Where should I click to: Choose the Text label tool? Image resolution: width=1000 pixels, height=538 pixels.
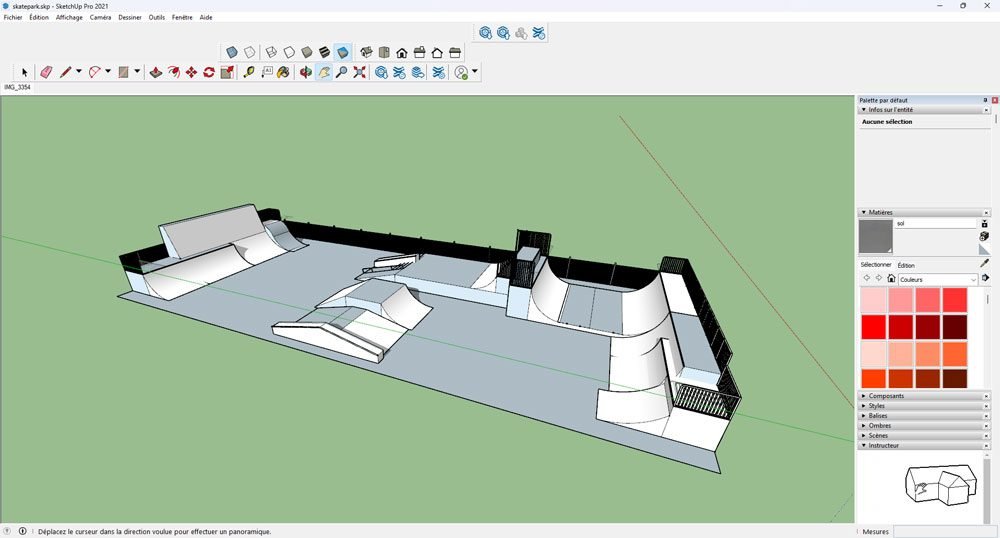[x=267, y=72]
